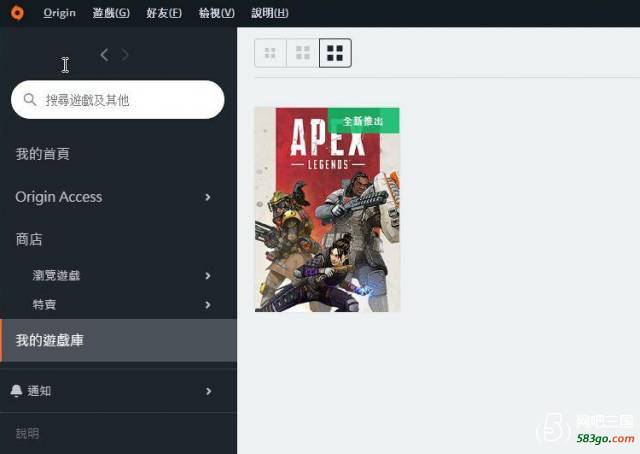Click the search magnifier icon
640x454 pixels.
pyautogui.click(x=30, y=99)
